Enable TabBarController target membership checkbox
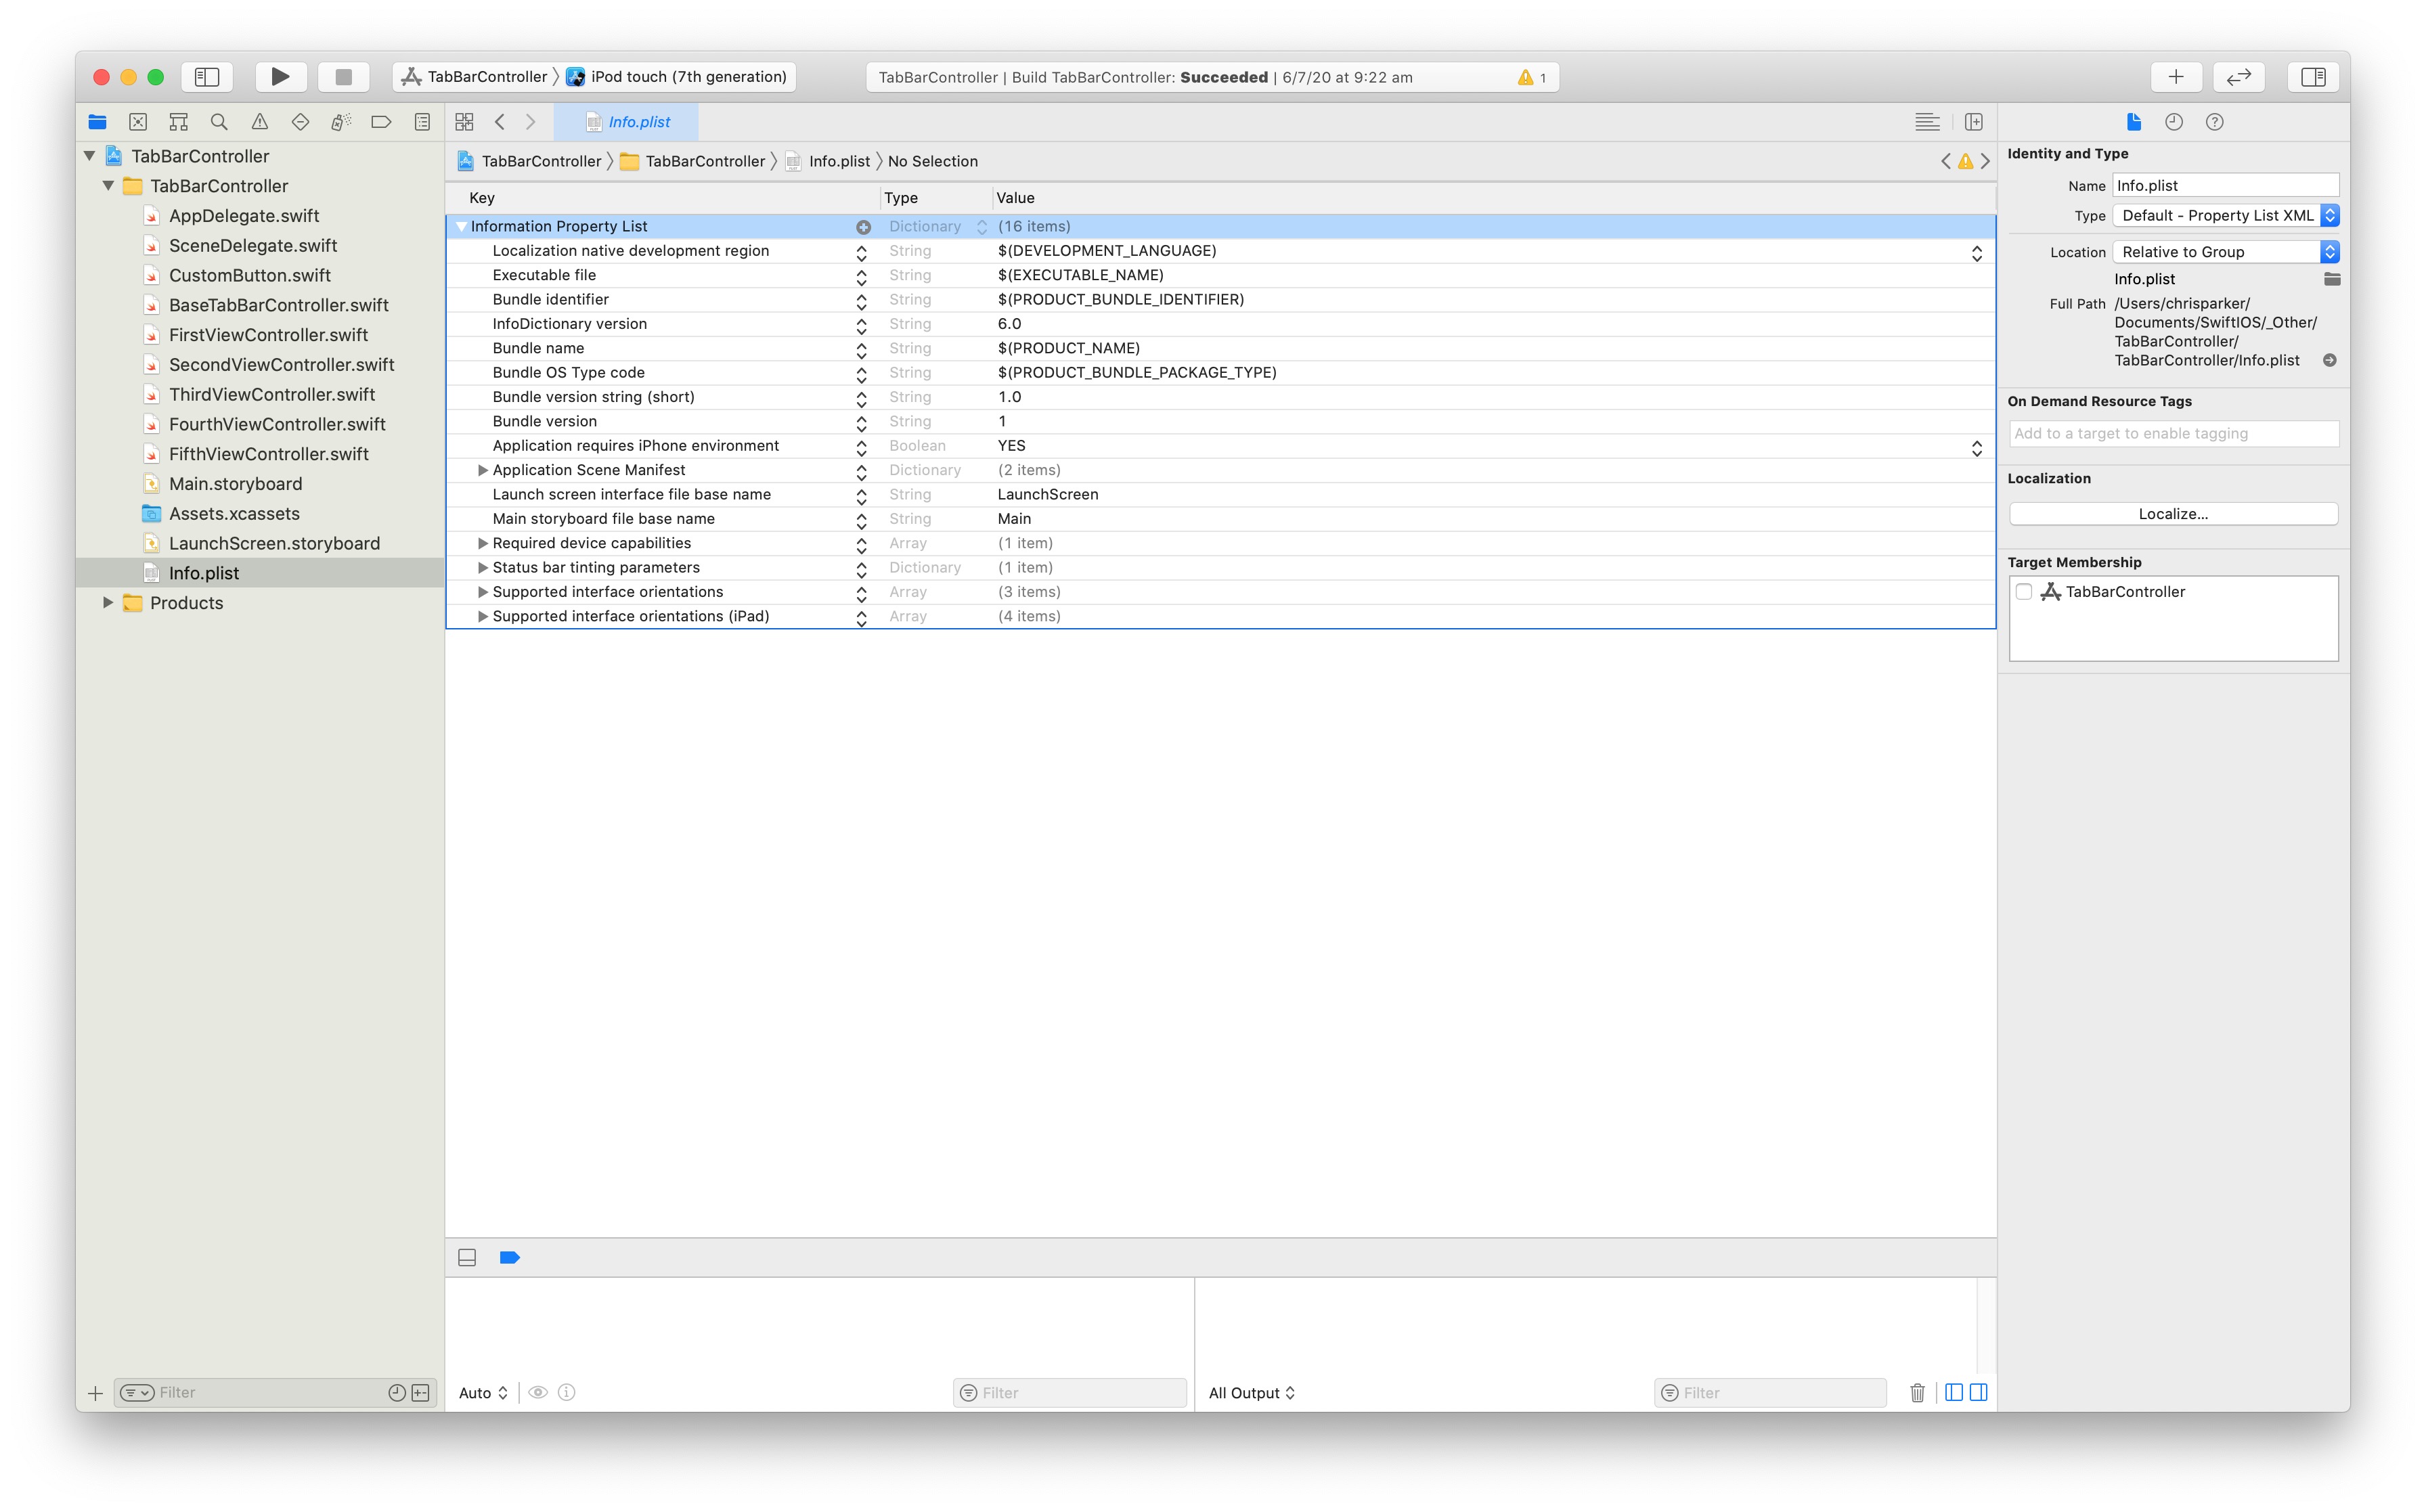Viewport: 2426px width, 1512px height. click(2024, 591)
